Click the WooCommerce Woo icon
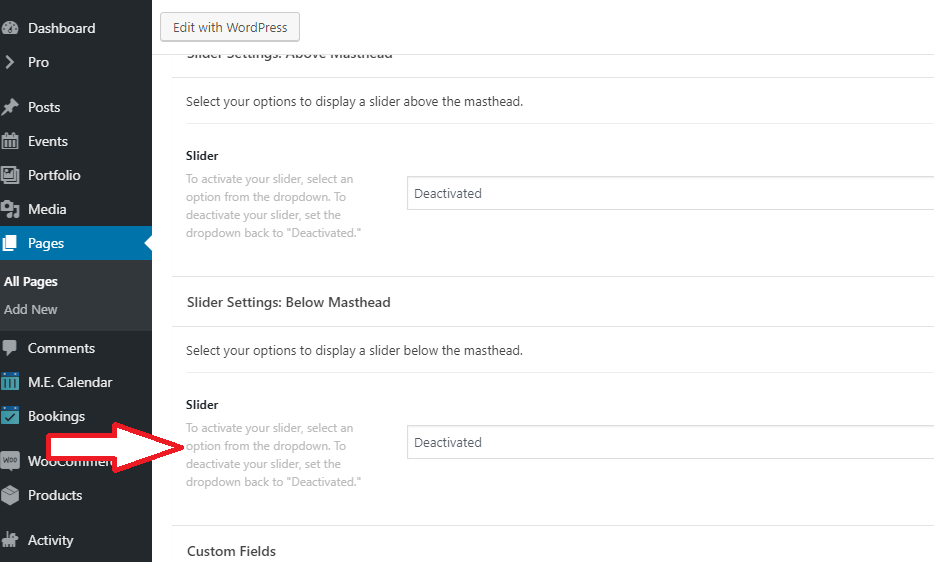The height and width of the screenshot is (562, 934). 10,461
